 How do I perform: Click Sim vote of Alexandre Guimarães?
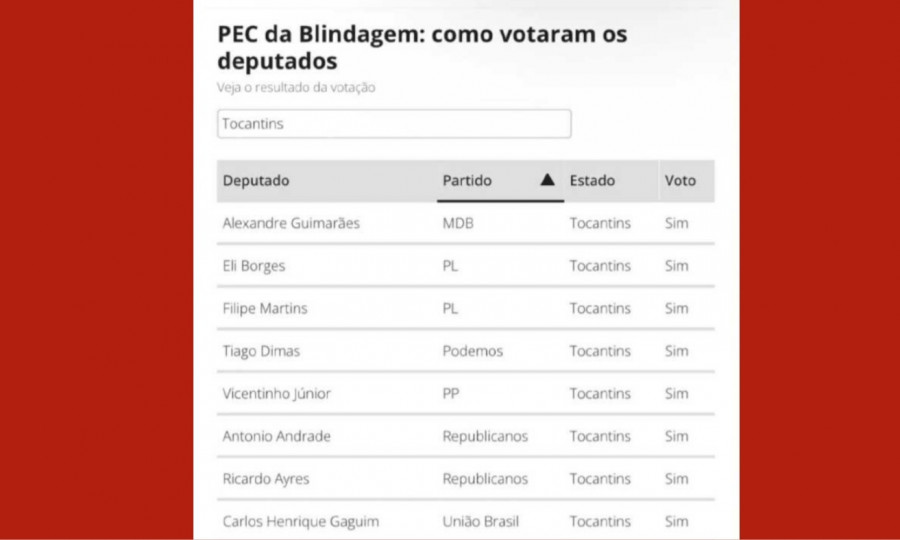(676, 223)
